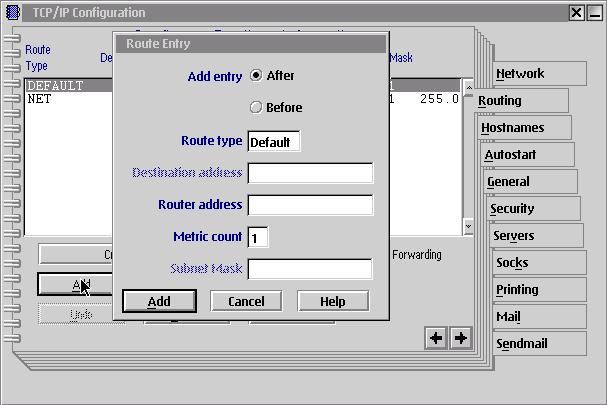
Task: Click the previous page left arrow
Action: (436, 338)
